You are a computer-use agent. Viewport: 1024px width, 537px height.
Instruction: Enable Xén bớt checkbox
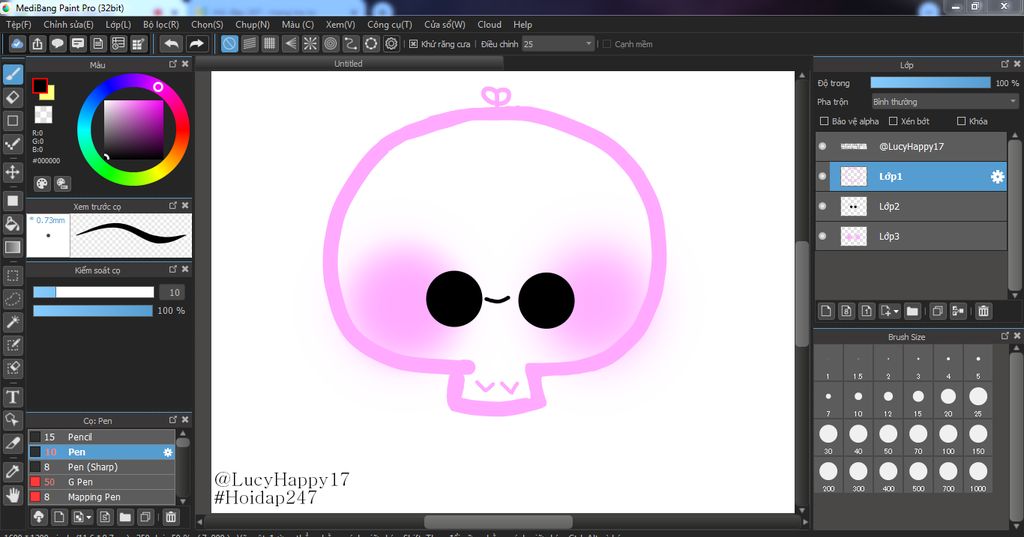(893, 121)
